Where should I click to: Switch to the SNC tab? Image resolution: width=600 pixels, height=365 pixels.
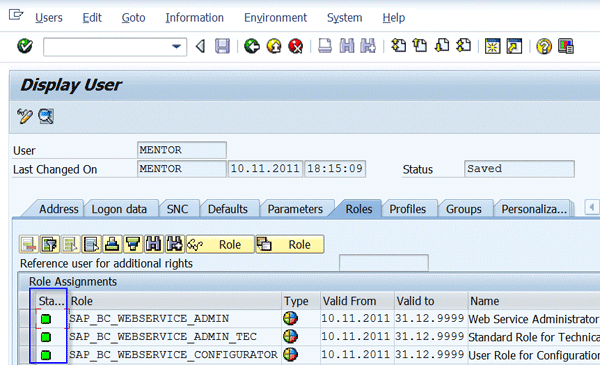(x=177, y=209)
